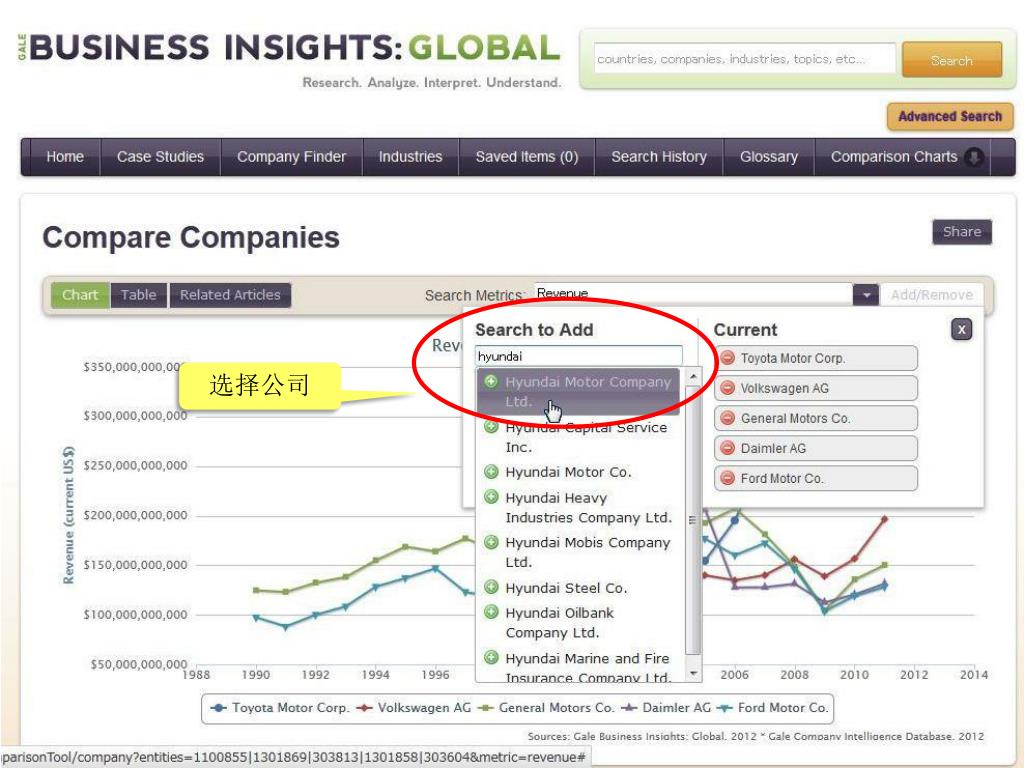Click plus icon for Hyundai Capital Service Inc.
The width and height of the screenshot is (1024, 768).
click(491, 427)
